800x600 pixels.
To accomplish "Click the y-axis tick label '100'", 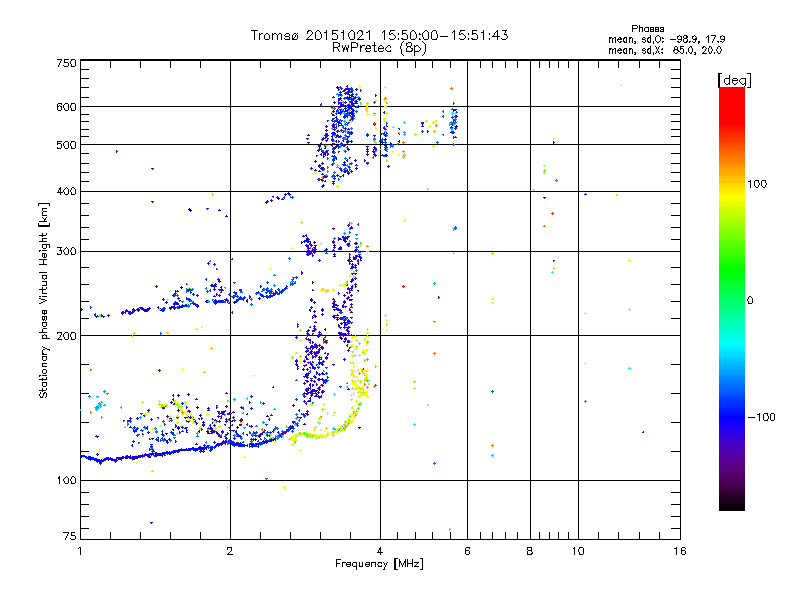I will click(x=66, y=481).
